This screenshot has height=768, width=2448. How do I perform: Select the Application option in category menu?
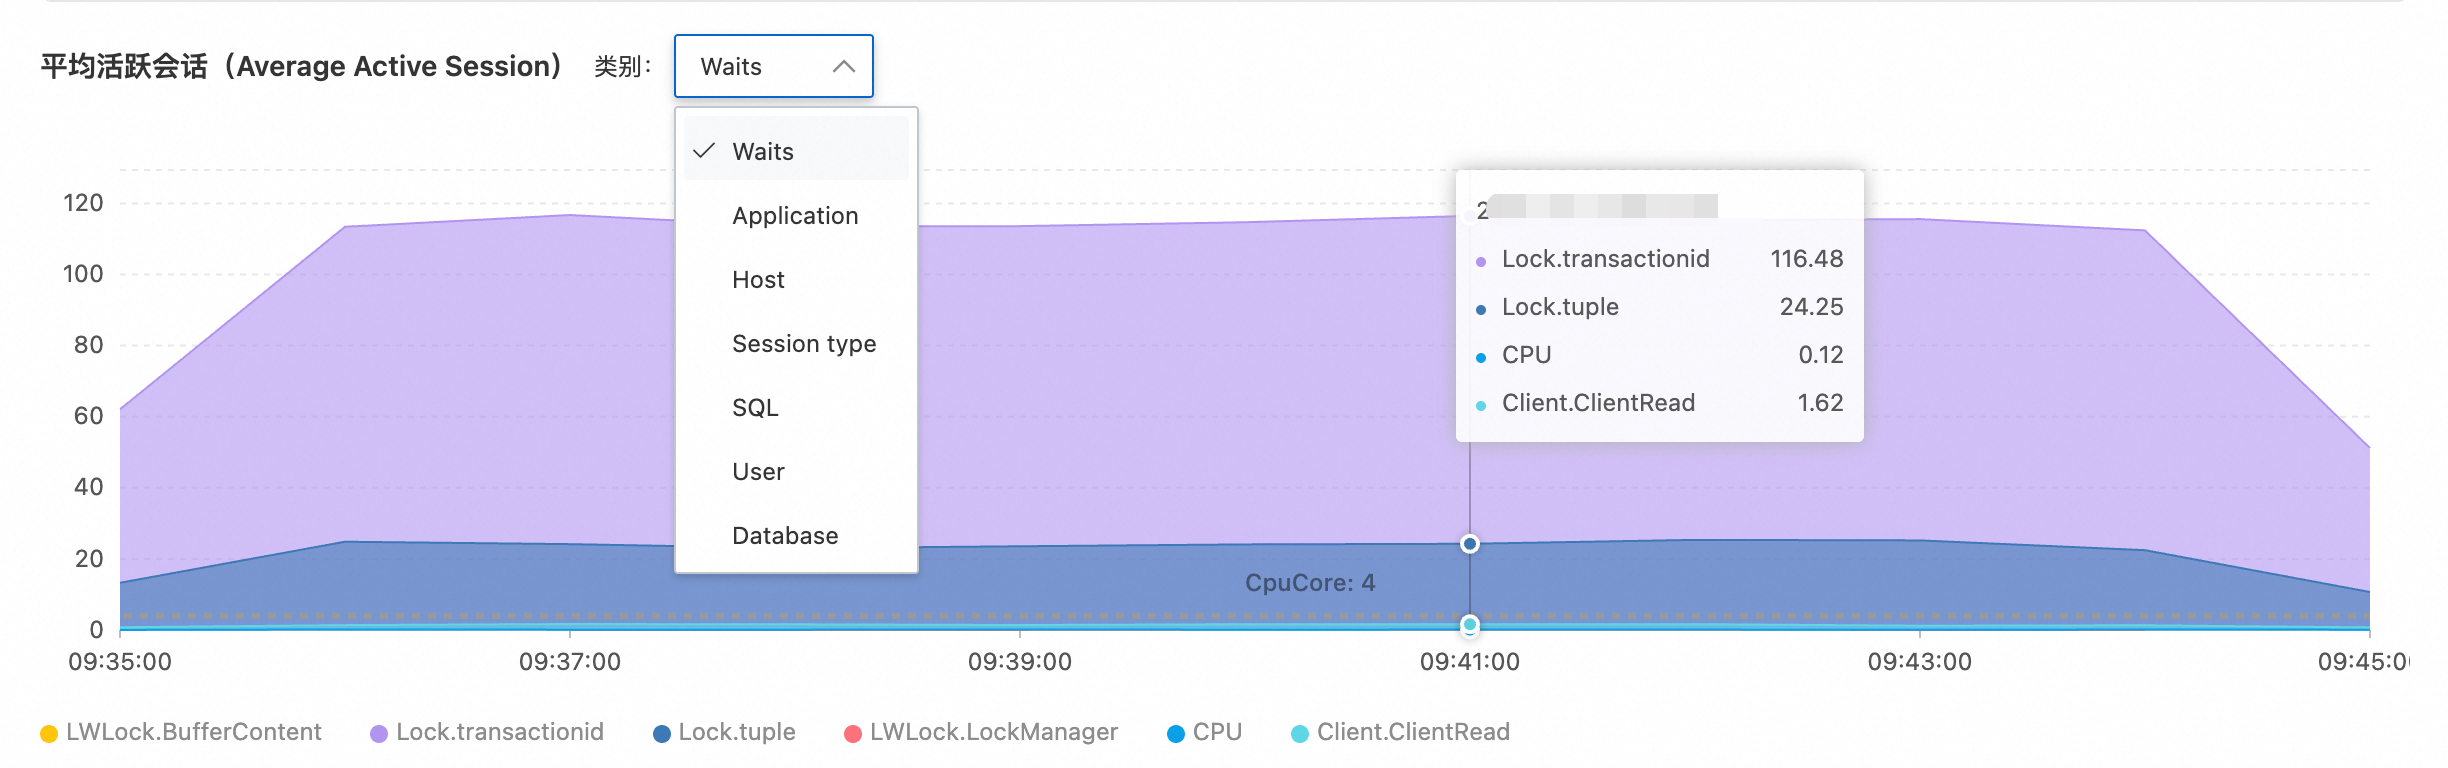tap(795, 216)
